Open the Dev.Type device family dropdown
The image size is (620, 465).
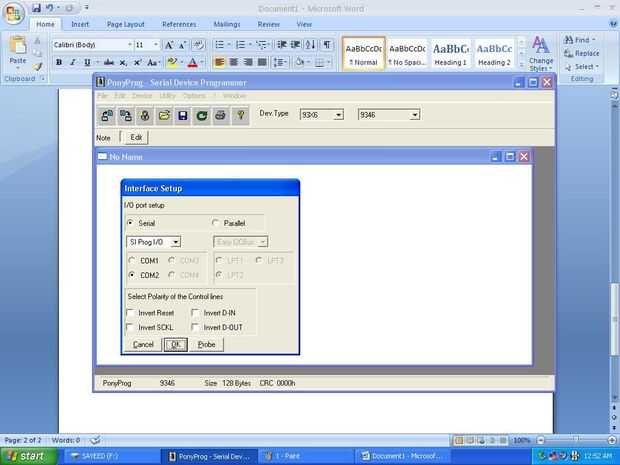coord(338,115)
